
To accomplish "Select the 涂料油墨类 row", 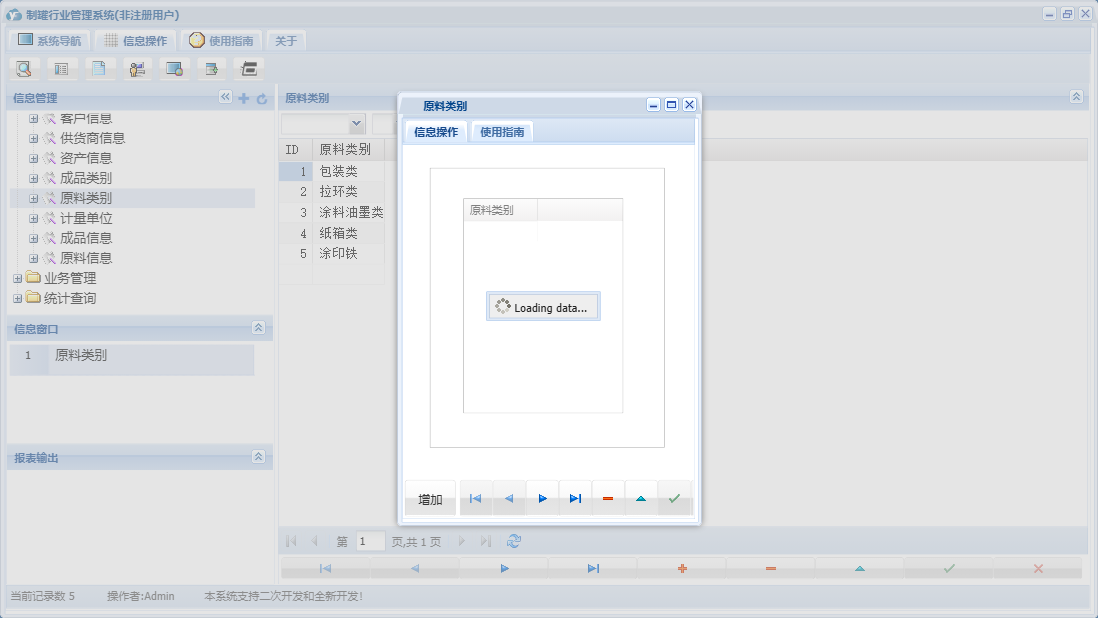I will tap(331, 212).
